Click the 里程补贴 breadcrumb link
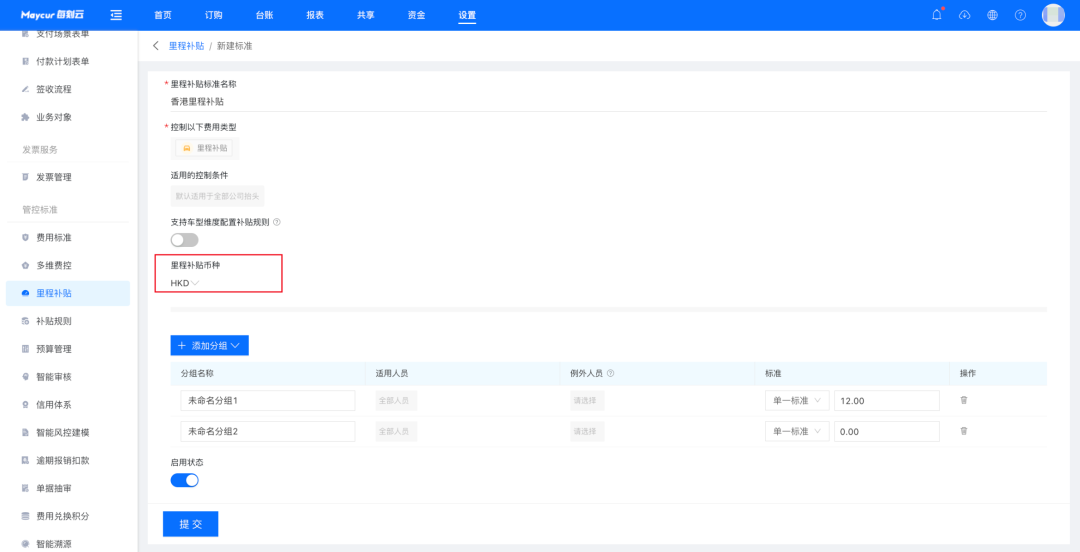 (186, 46)
